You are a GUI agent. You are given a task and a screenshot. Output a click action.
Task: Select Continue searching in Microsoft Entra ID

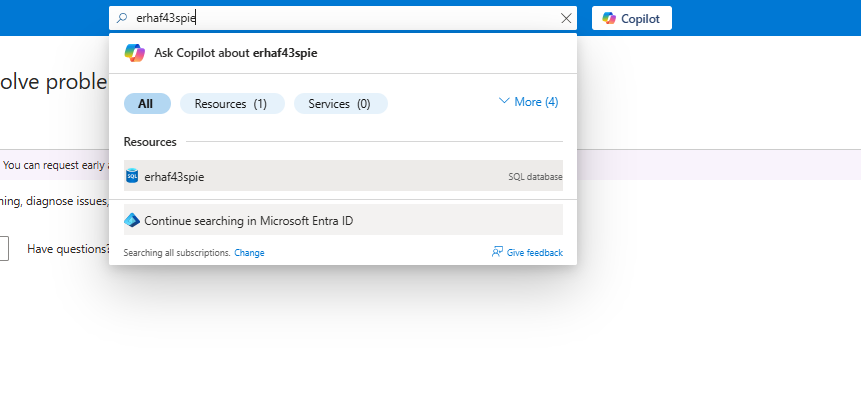point(248,220)
